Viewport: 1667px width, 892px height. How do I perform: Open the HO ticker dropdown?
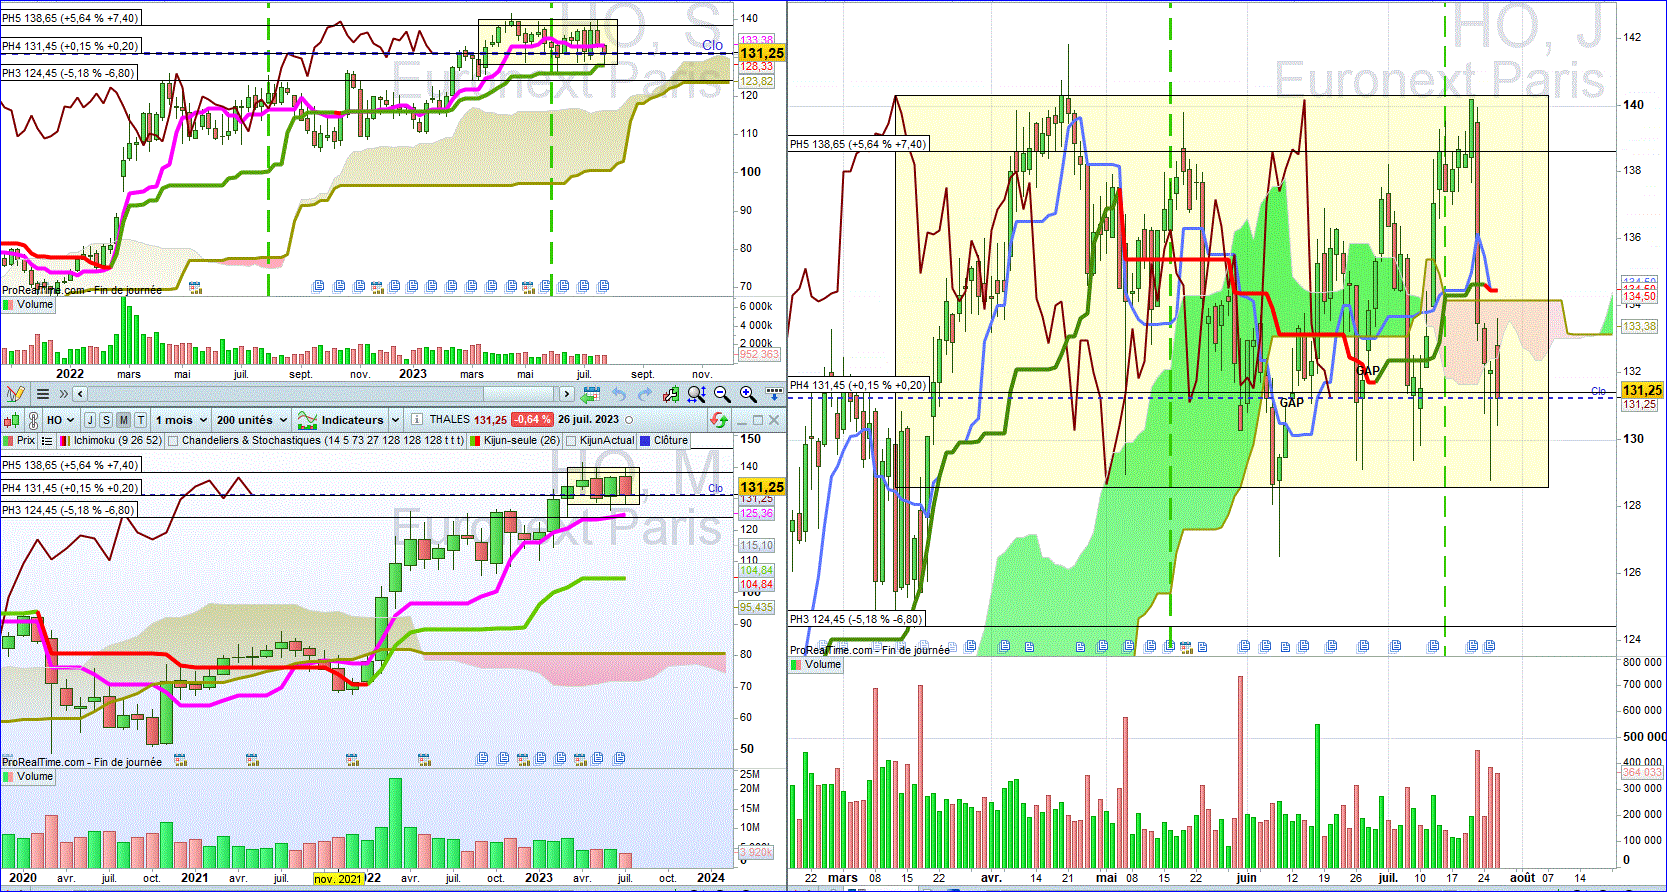(61, 420)
